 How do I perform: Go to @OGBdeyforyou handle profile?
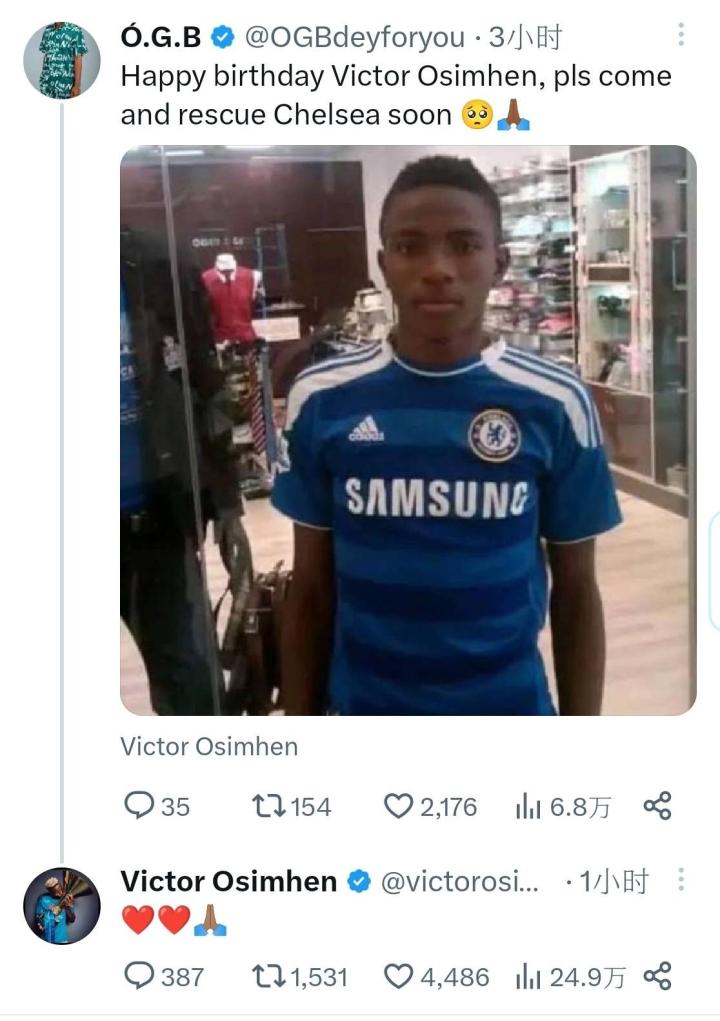[355, 38]
